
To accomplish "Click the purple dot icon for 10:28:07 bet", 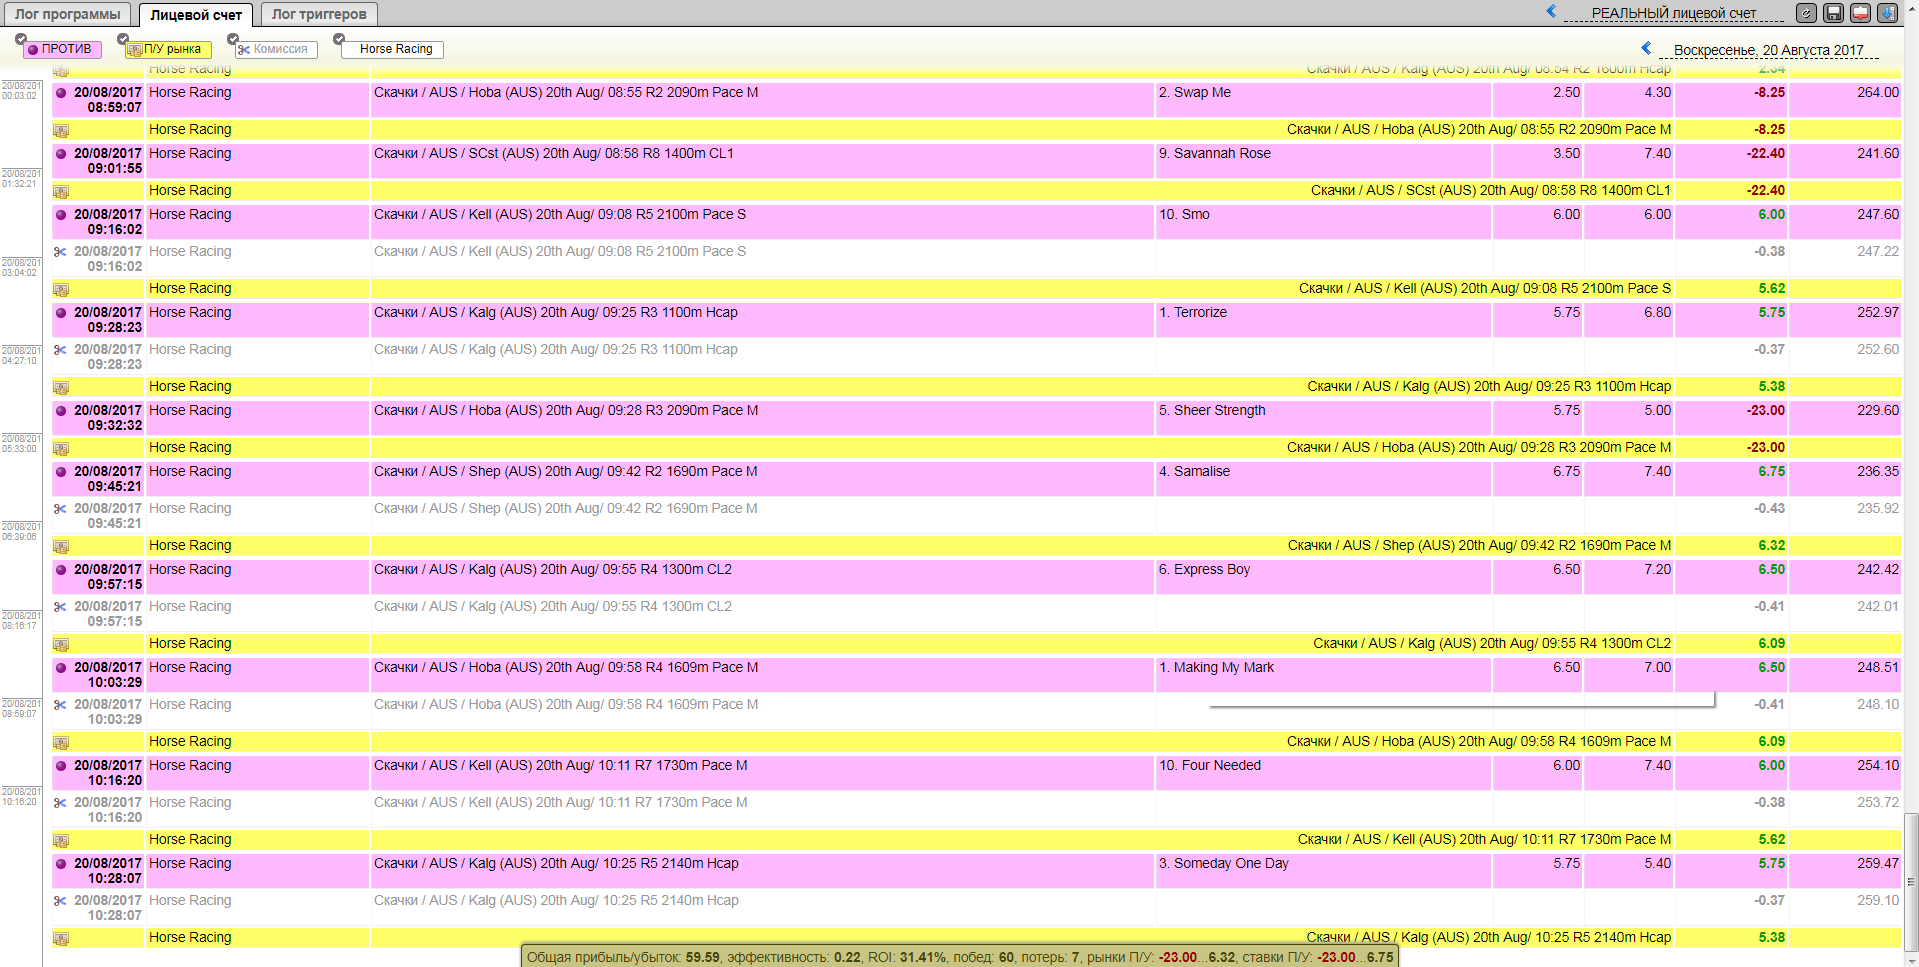I will click(61, 864).
